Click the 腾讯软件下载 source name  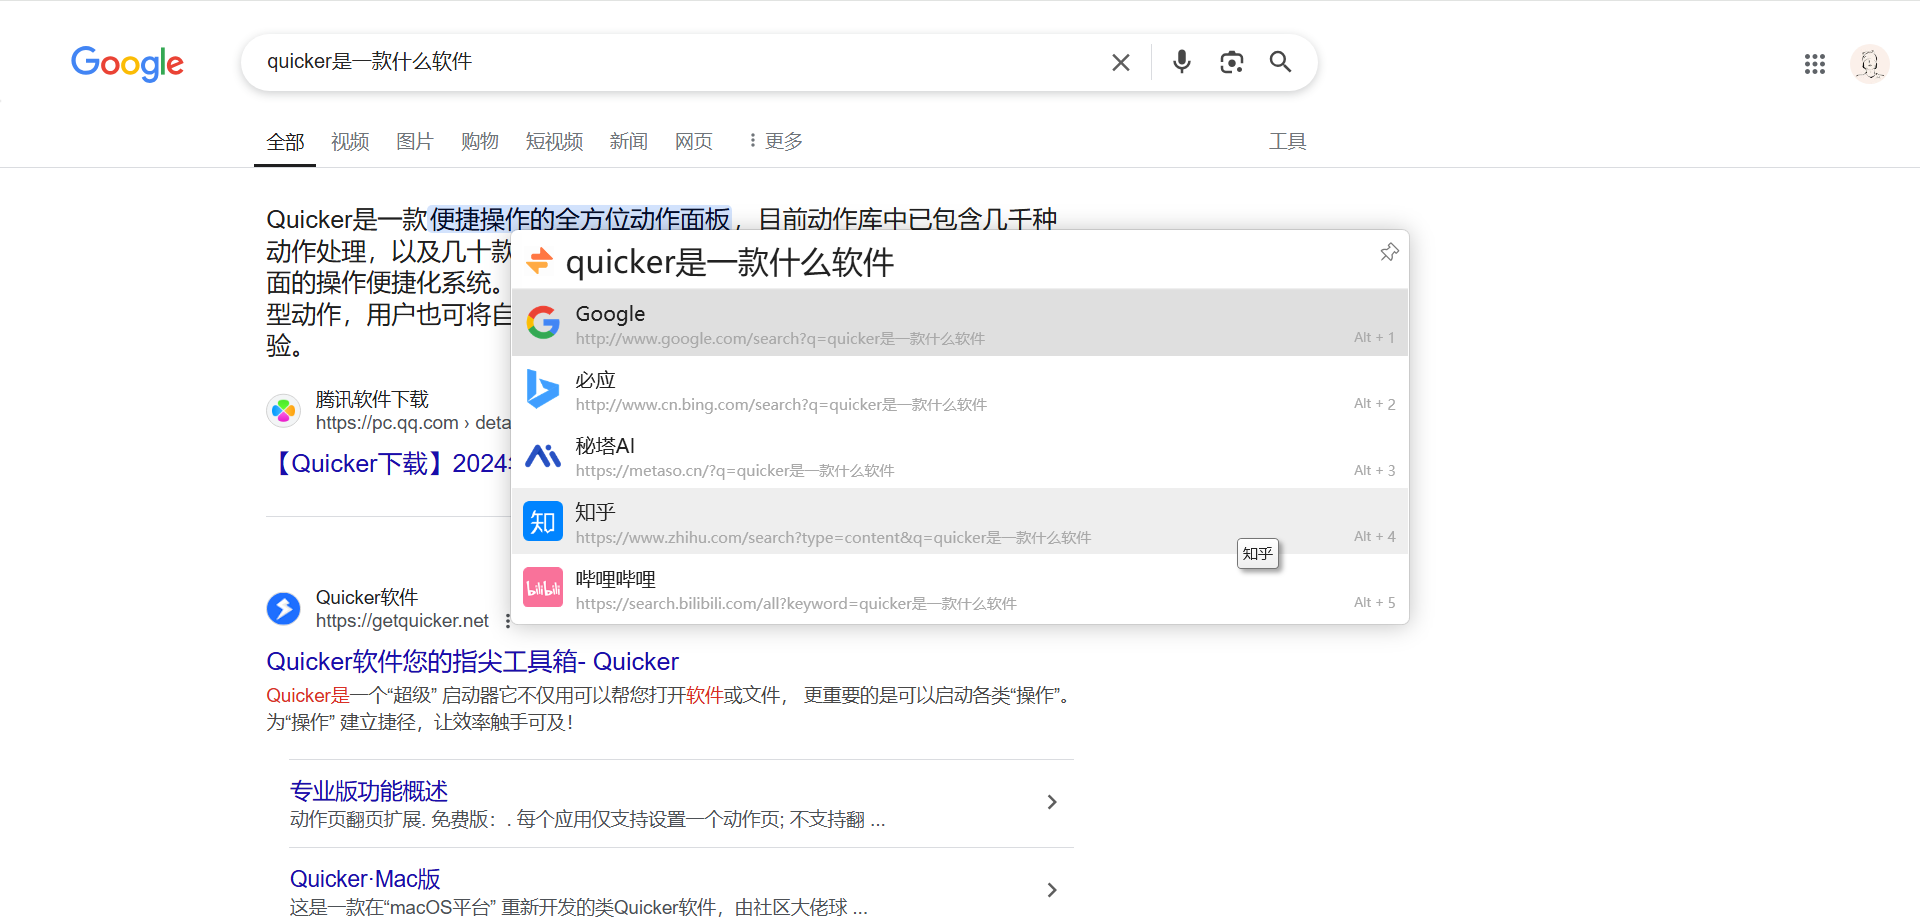tap(372, 399)
